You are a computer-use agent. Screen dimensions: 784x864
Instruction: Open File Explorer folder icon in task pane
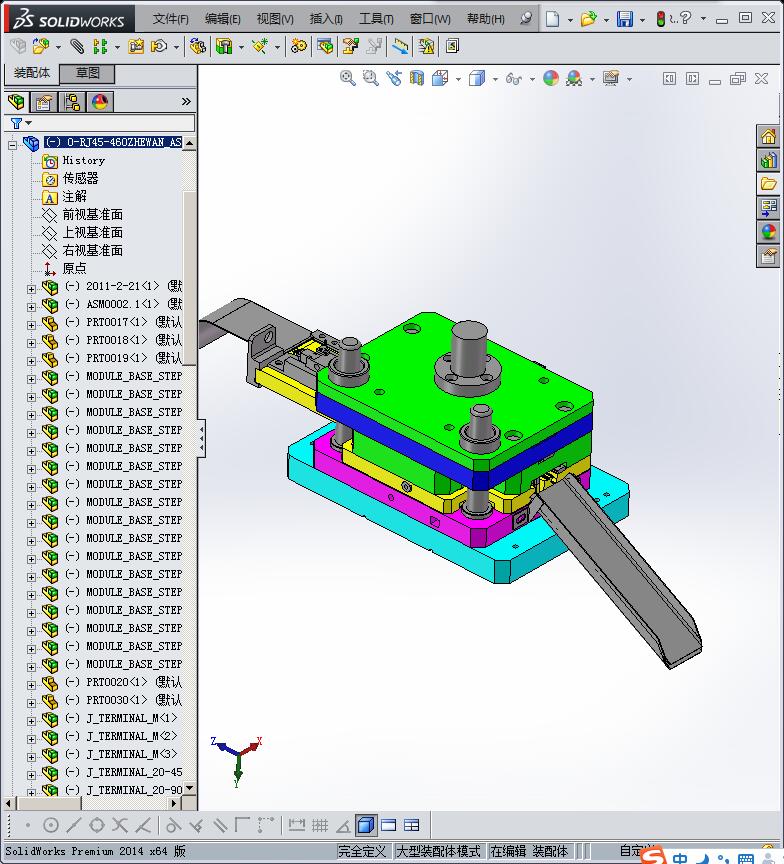tap(768, 184)
